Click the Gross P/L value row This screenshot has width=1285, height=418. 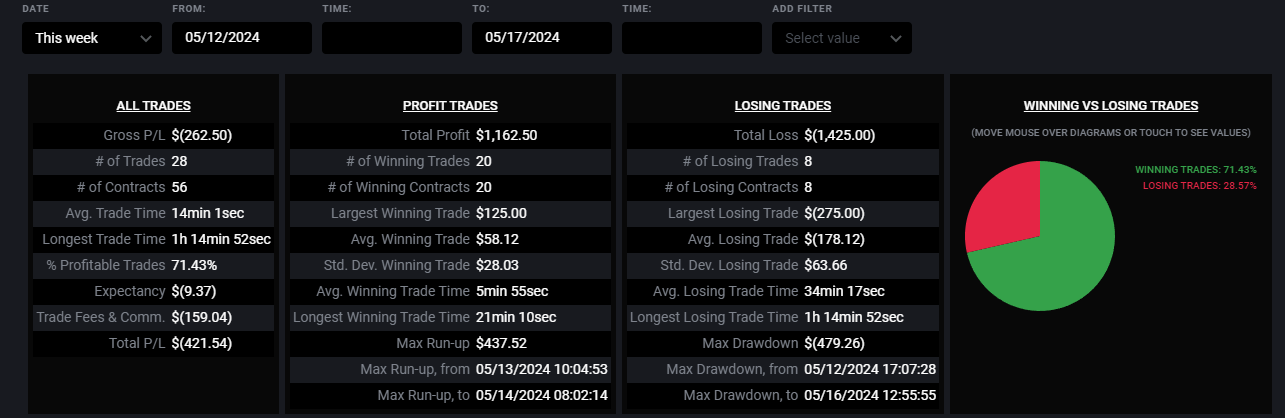(x=153, y=135)
